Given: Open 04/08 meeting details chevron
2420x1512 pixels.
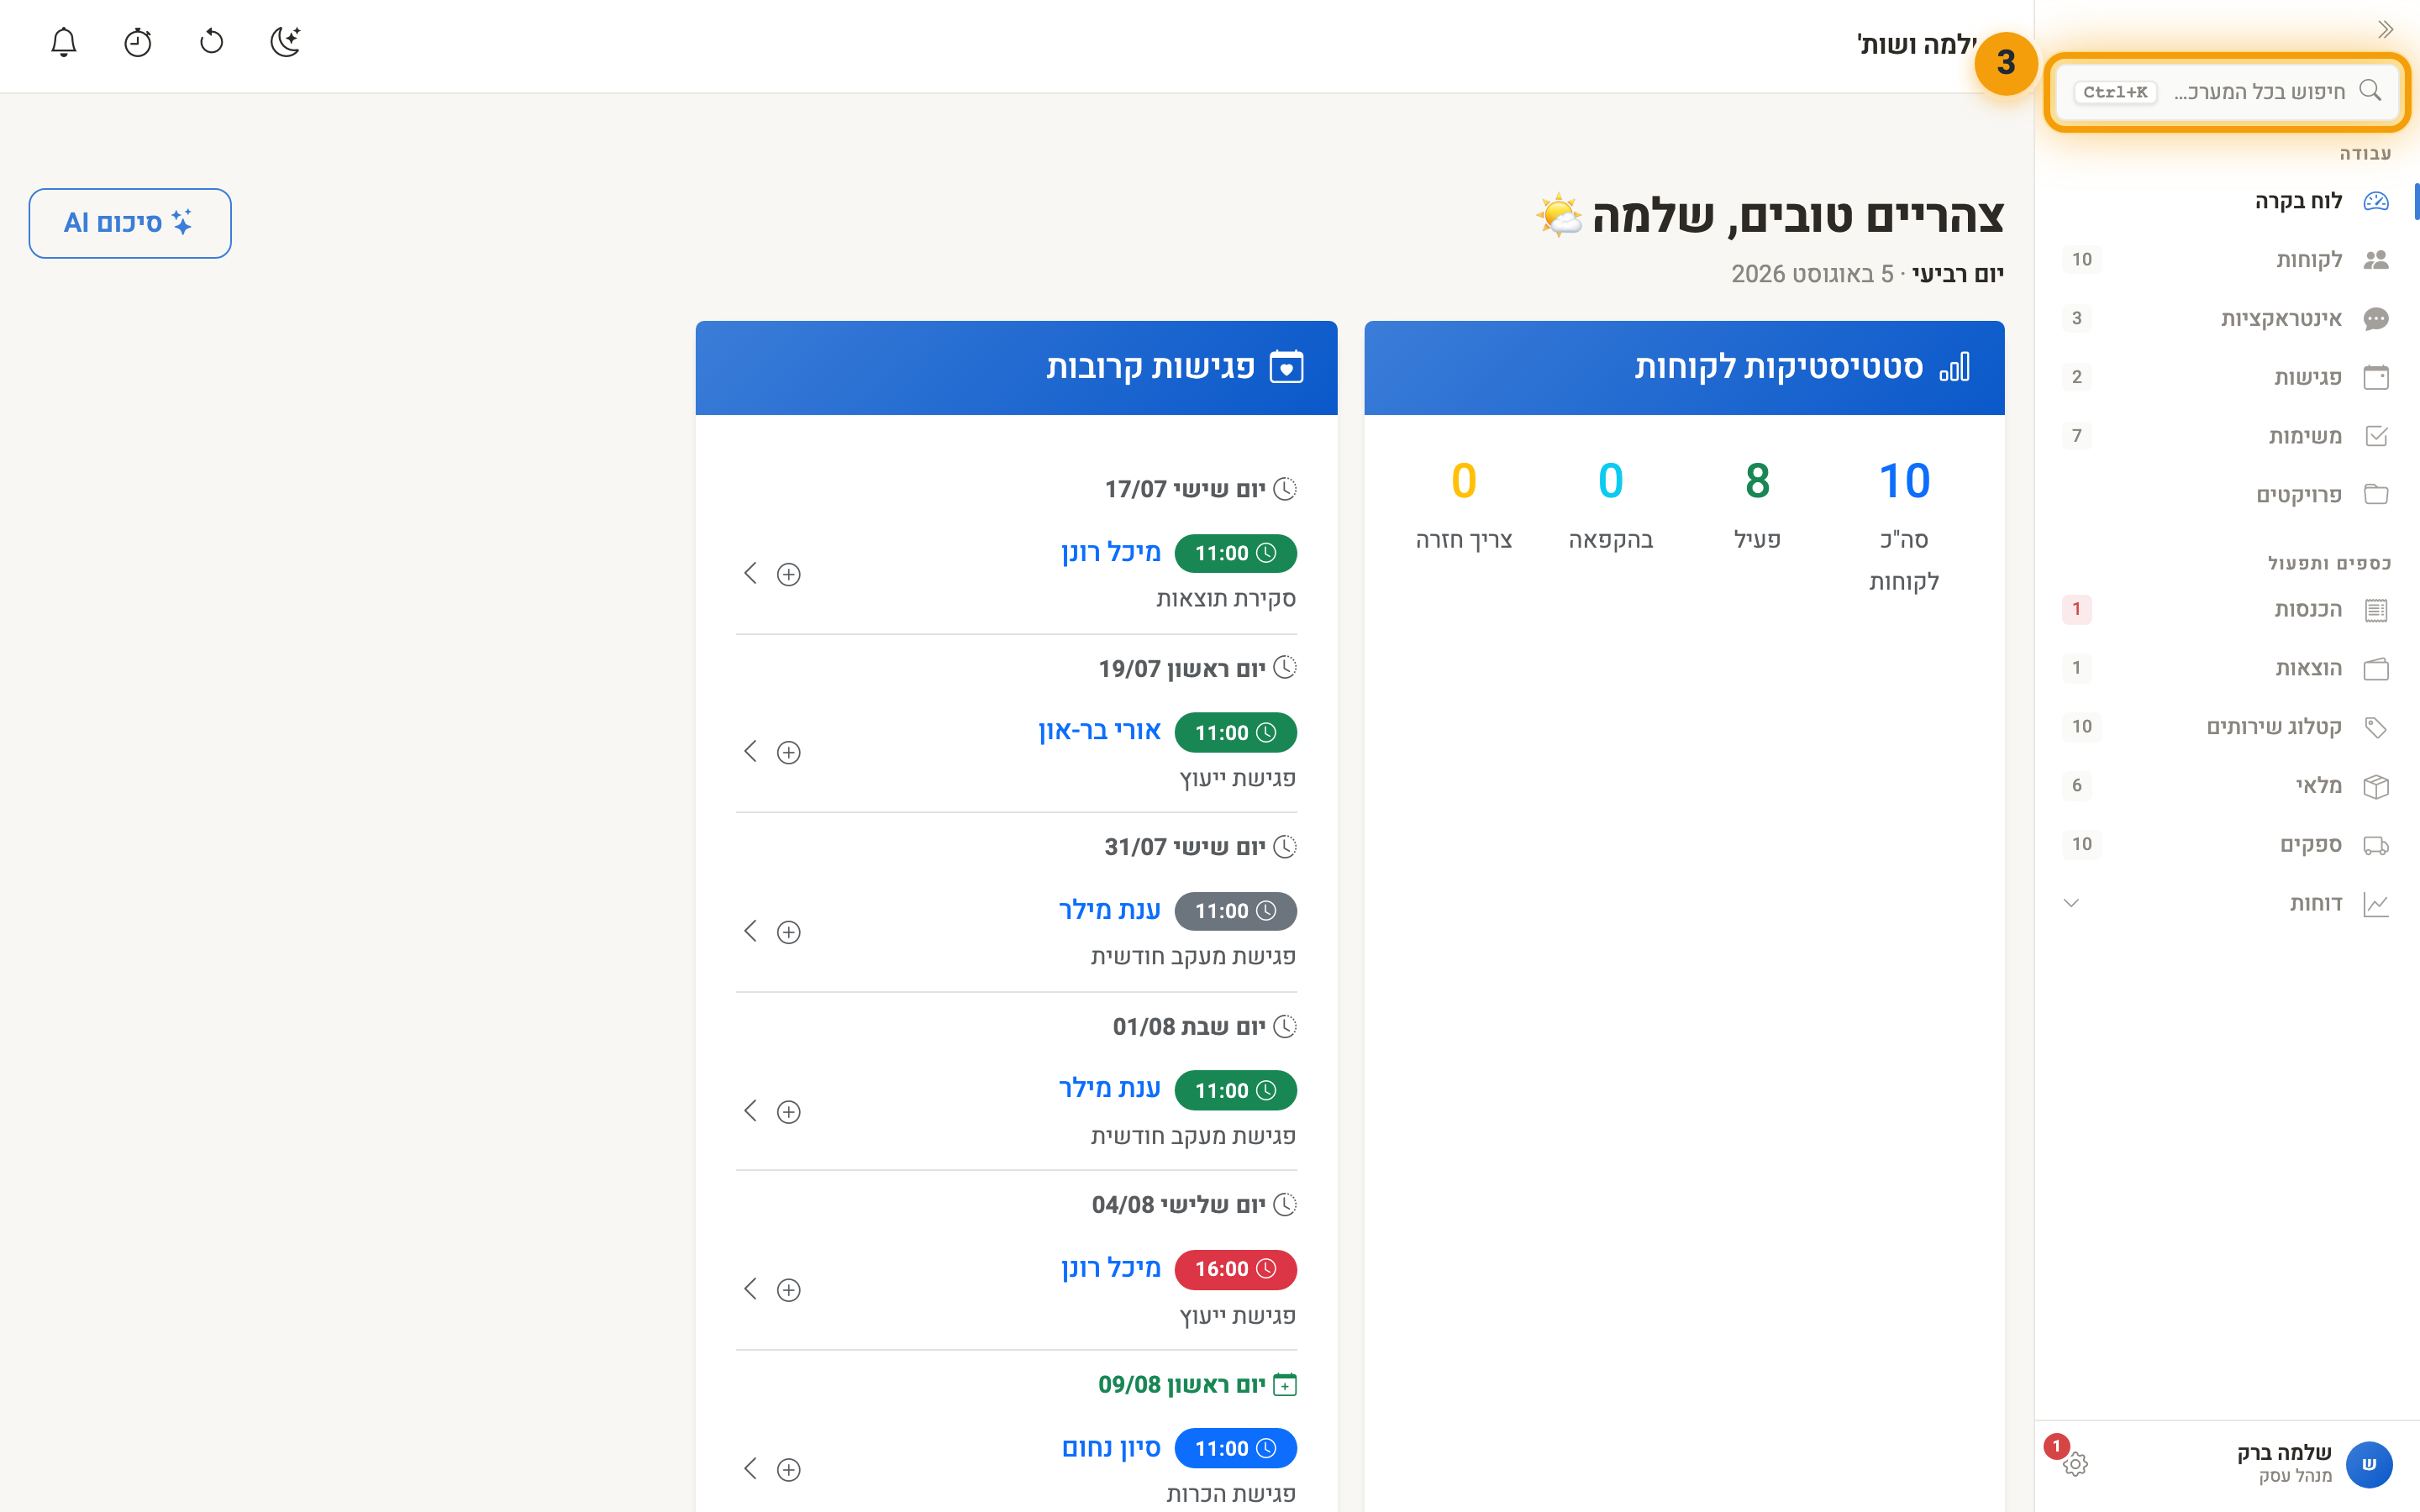Looking at the screenshot, I should point(750,1288).
